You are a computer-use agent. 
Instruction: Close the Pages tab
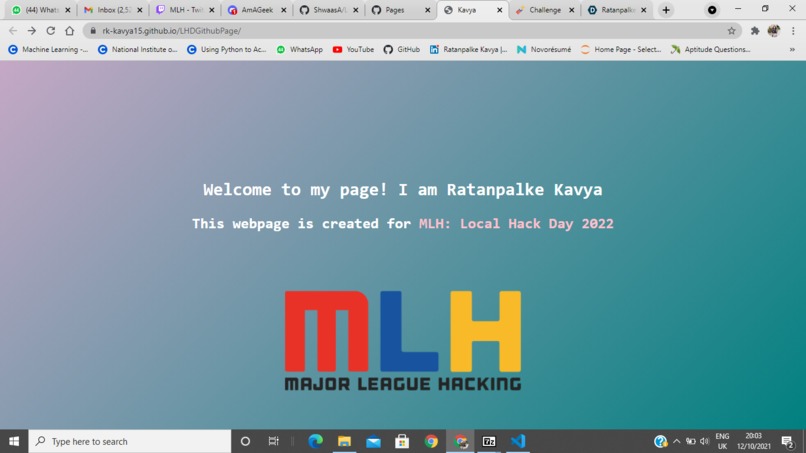coord(427,10)
